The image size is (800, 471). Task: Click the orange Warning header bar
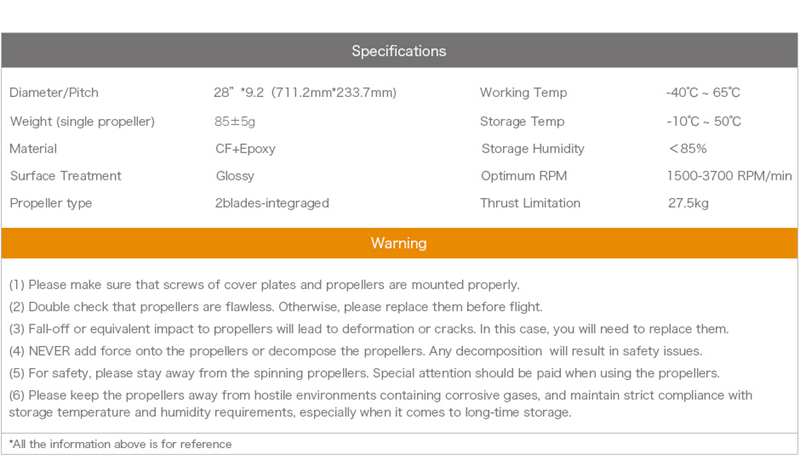(x=399, y=243)
